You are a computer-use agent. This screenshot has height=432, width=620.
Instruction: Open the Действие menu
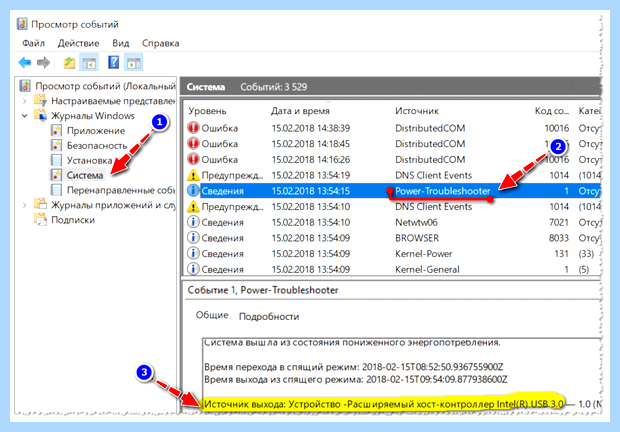click(78, 43)
